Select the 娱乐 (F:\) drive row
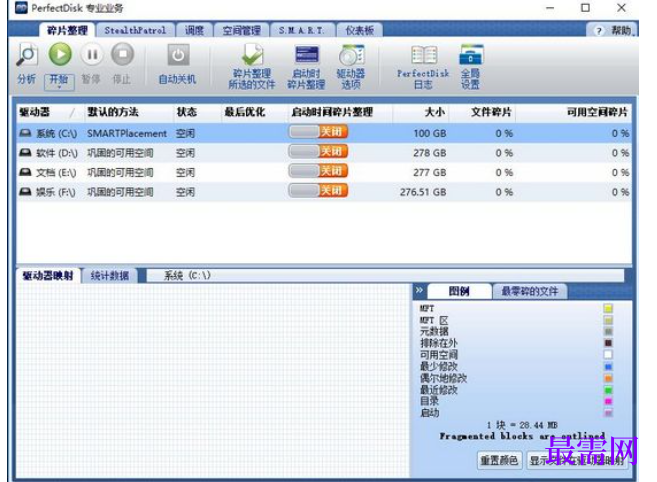Viewport: 657px width, 482px height. coord(324,192)
